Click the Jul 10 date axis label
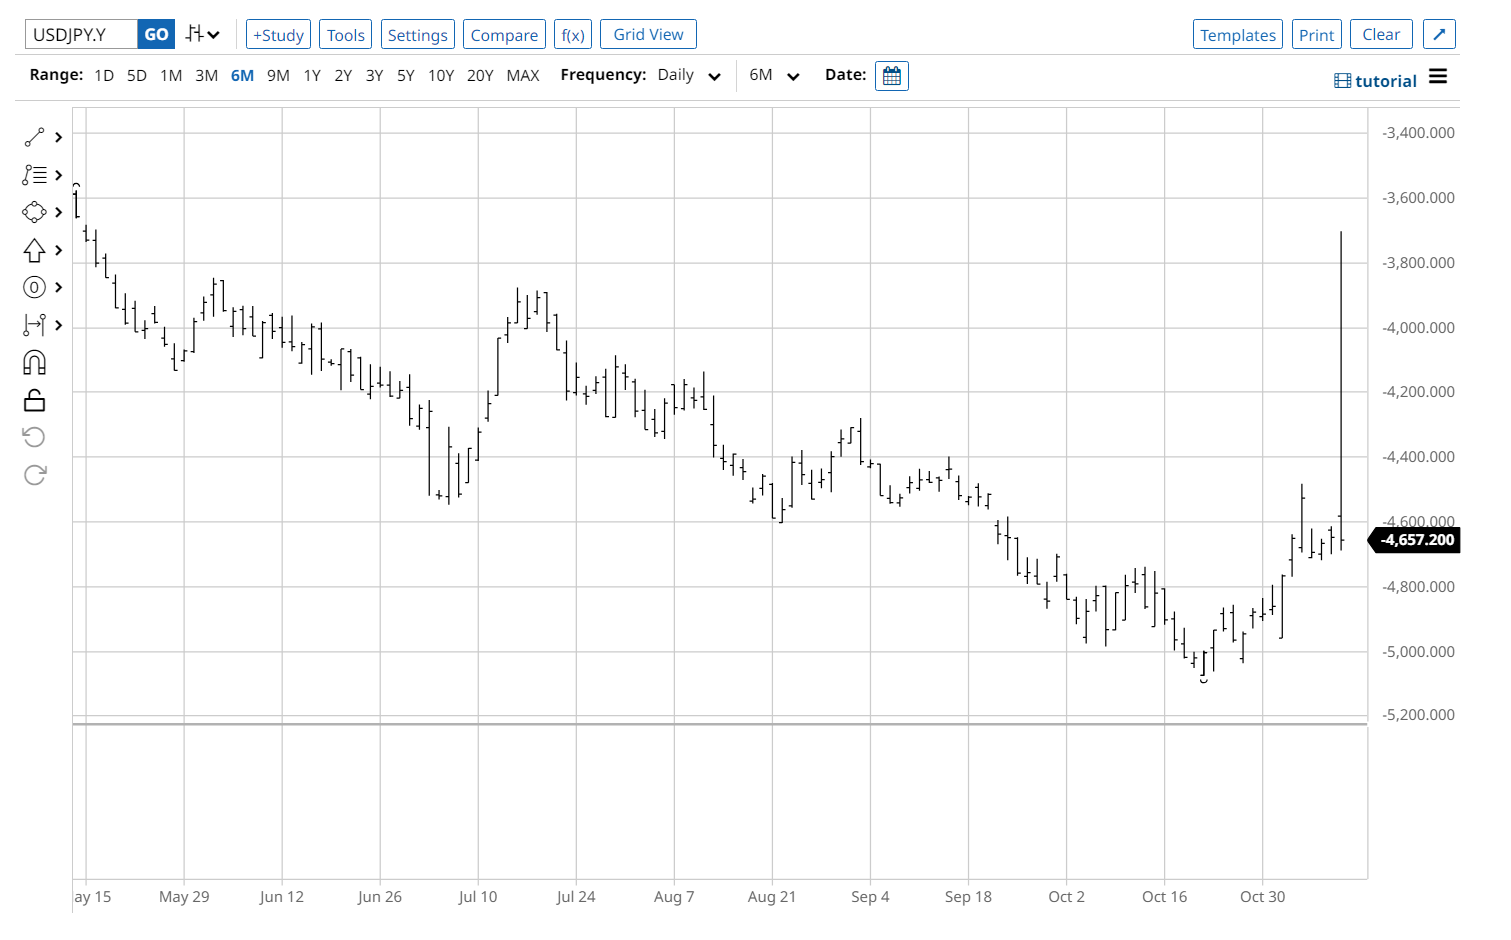This screenshot has height=940, width=1511. pyautogui.click(x=477, y=896)
